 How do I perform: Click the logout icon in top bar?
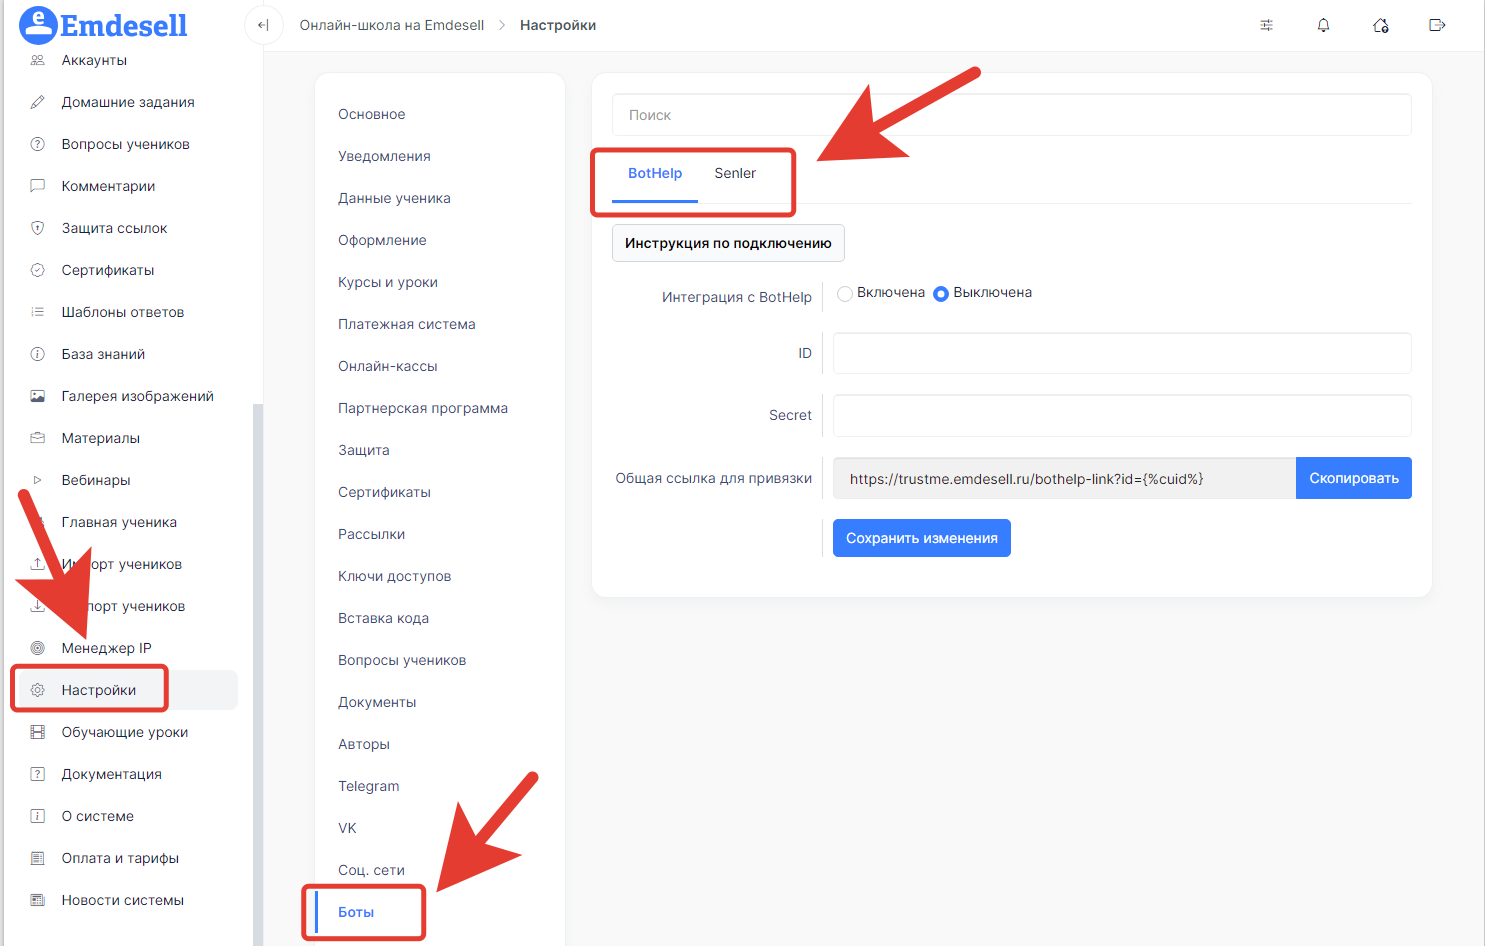click(1437, 25)
